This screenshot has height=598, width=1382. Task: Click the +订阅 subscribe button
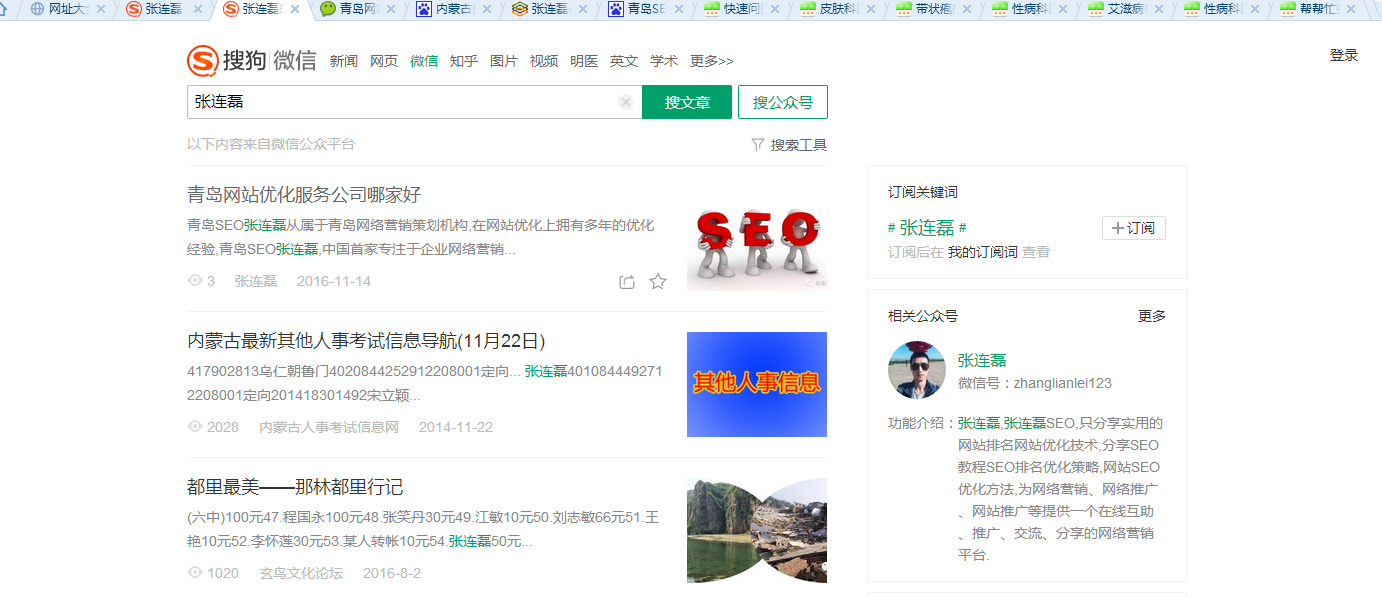(1134, 228)
